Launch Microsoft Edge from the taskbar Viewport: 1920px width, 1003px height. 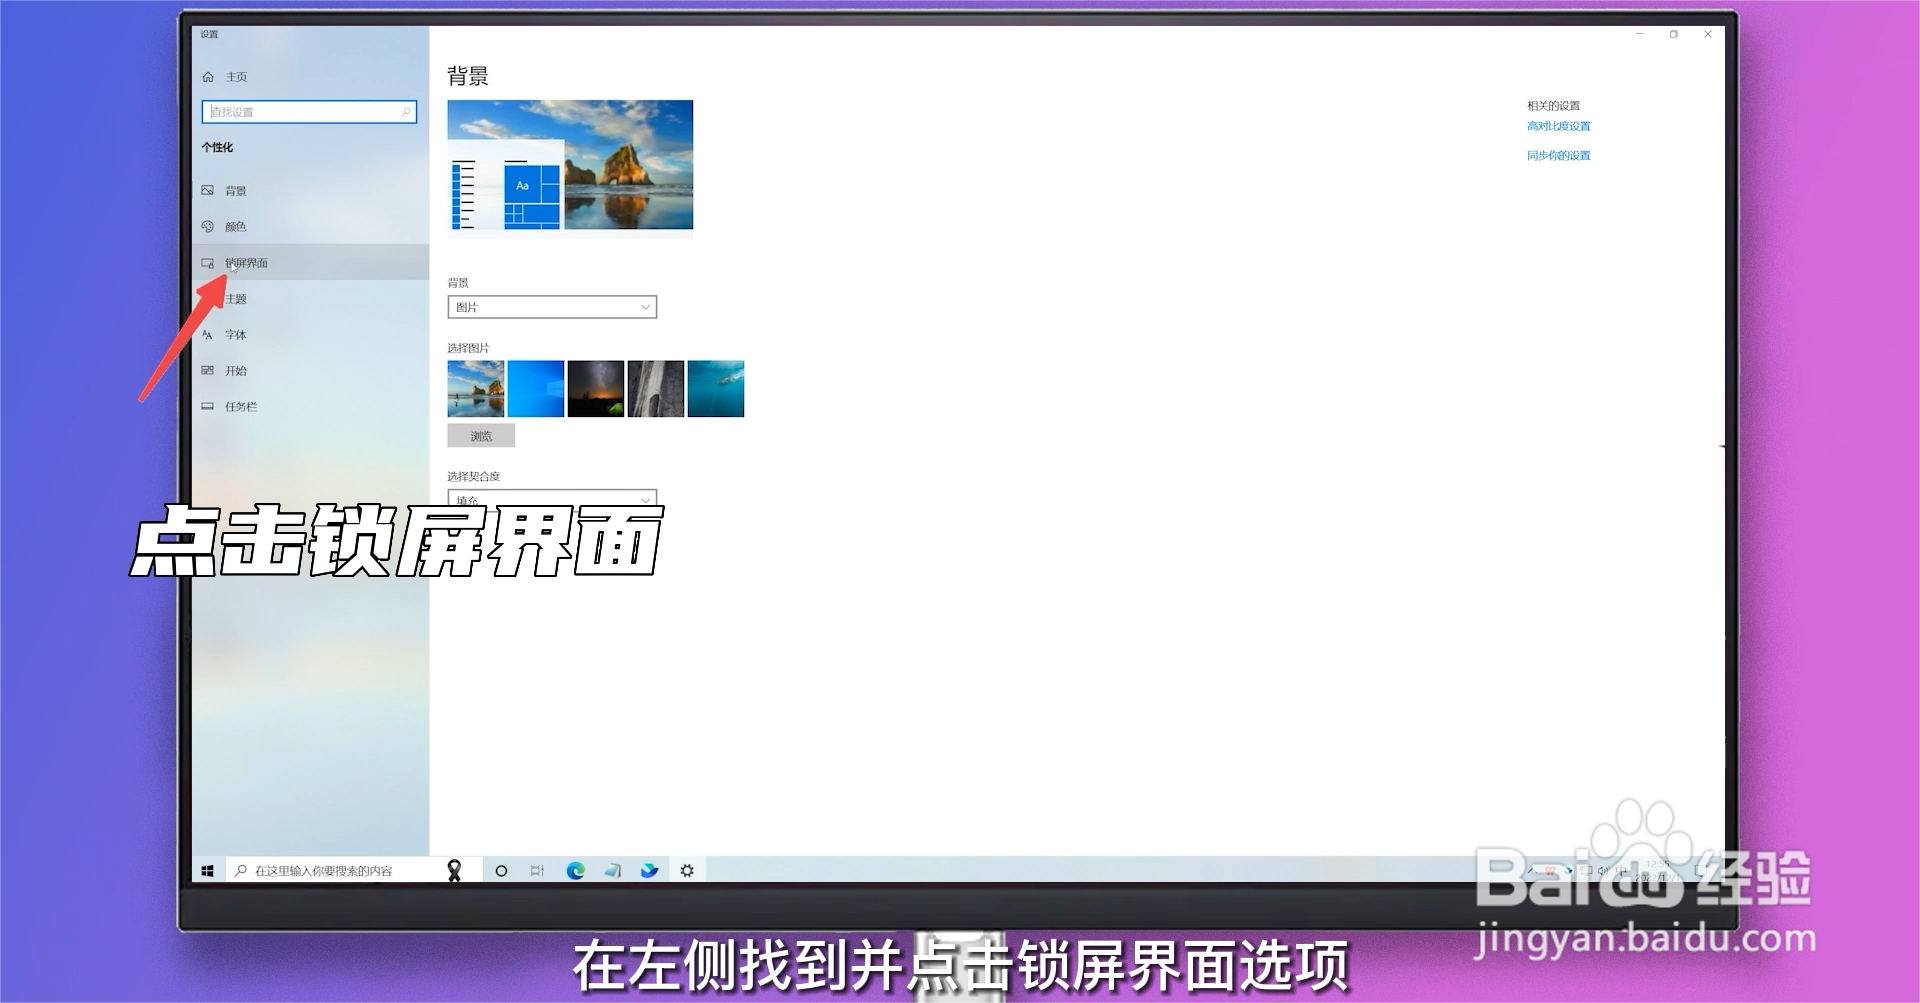pyautogui.click(x=575, y=871)
